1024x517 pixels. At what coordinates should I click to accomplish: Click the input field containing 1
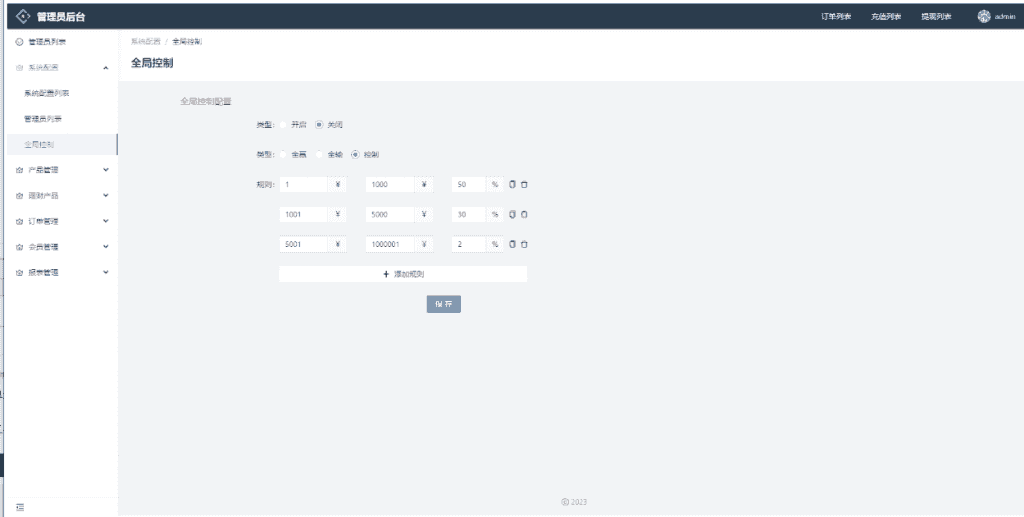pos(304,184)
